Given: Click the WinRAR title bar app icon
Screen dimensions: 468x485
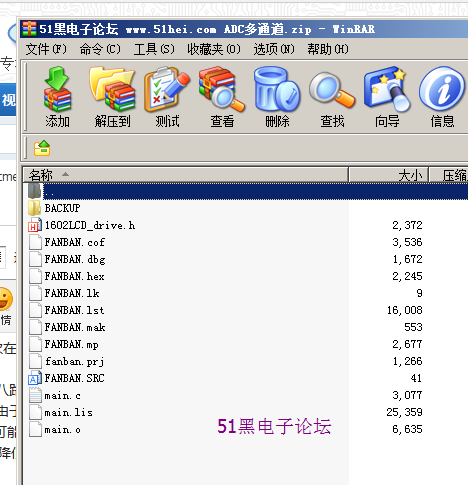Looking at the screenshot, I should (x=29, y=29).
